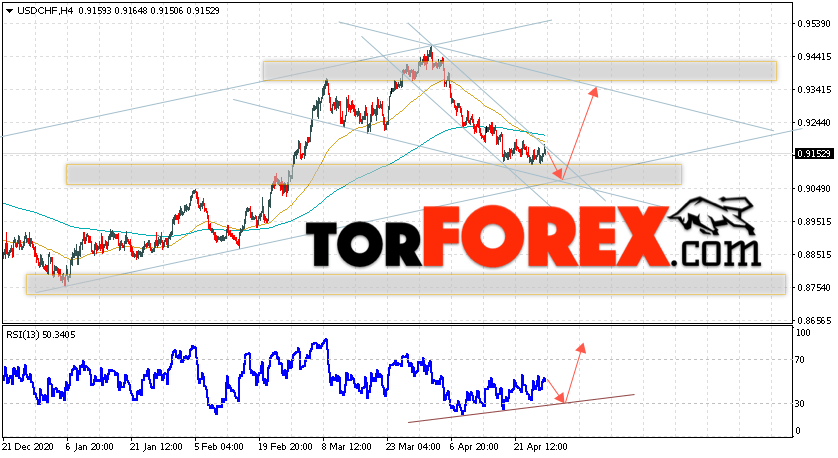Click the 0.88515 price axis label
The height and width of the screenshot is (458, 838).
814,255
